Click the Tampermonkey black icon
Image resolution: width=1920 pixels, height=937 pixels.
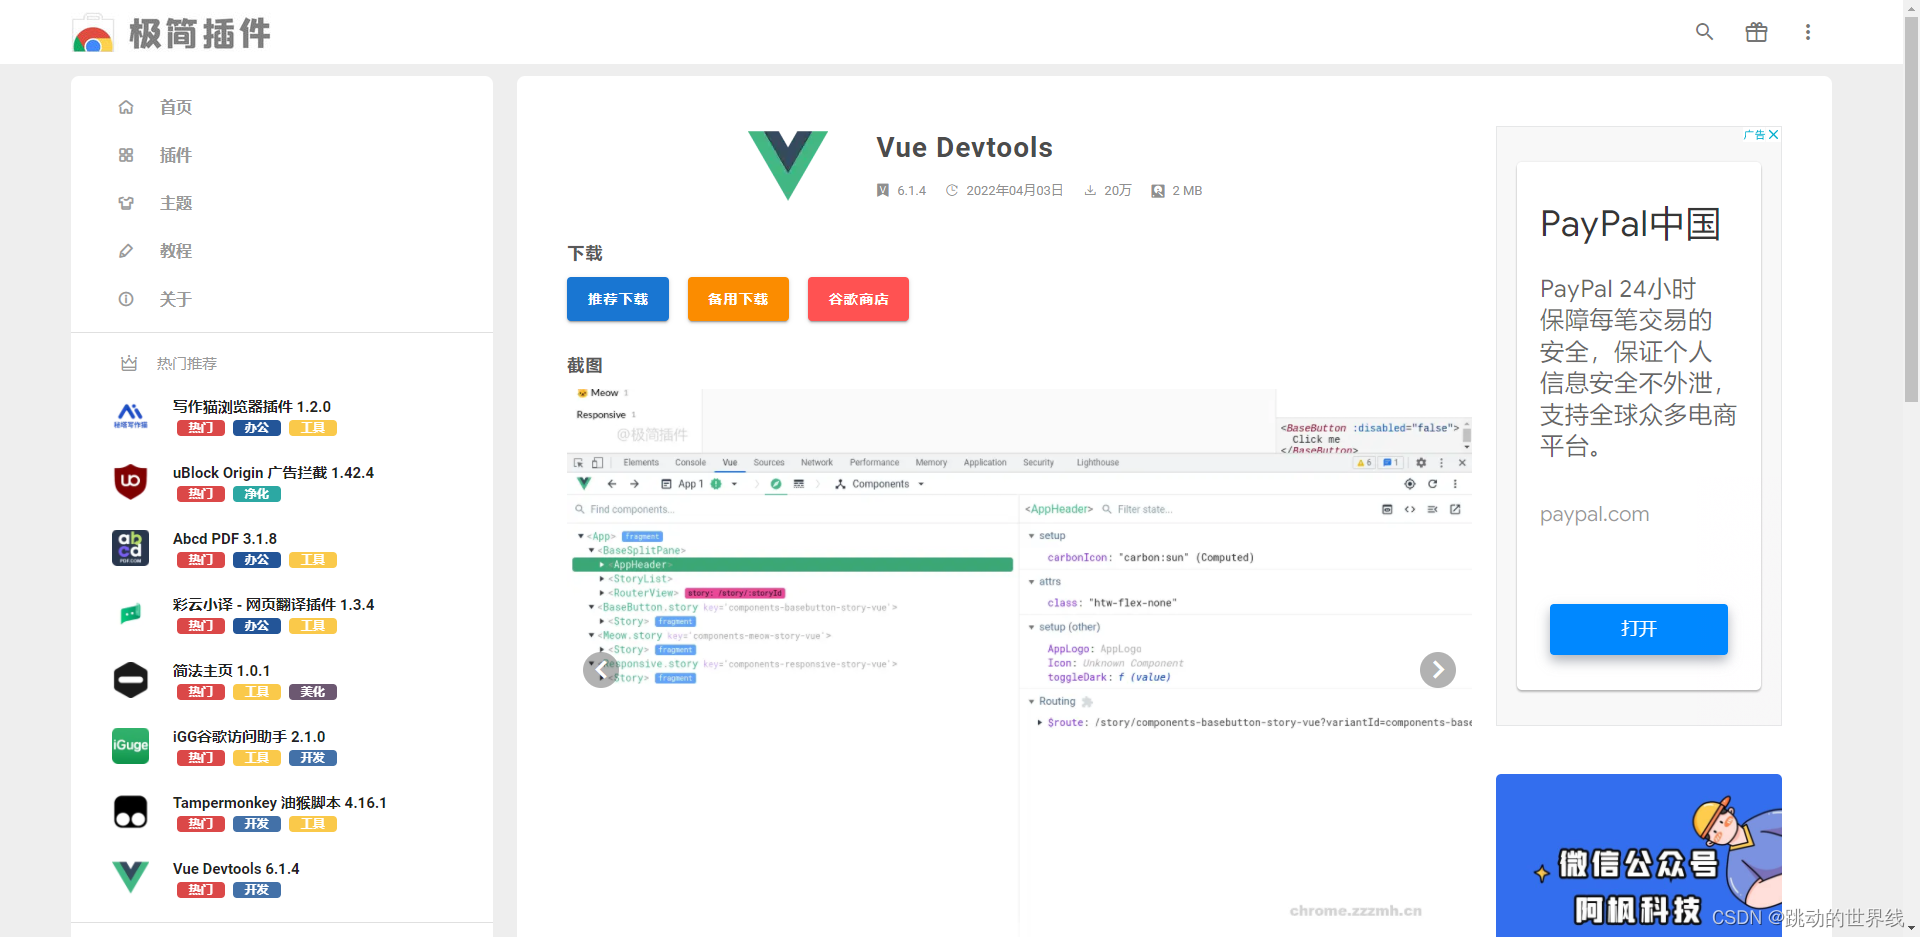[130, 812]
